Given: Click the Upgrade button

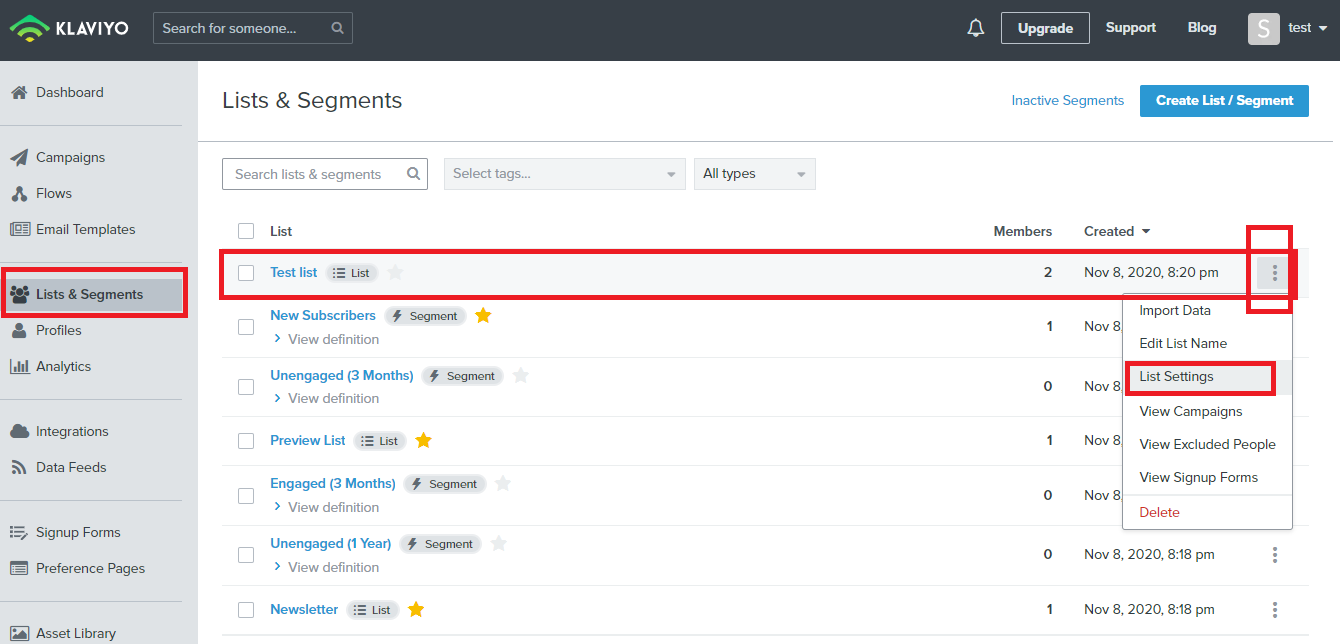Looking at the screenshot, I should [x=1045, y=28].
